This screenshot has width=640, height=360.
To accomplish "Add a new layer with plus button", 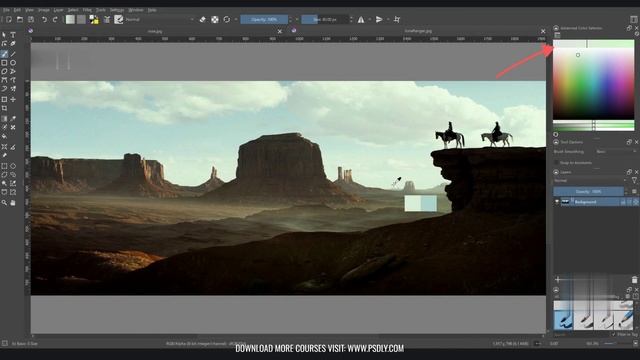I will tap(558, 280).
